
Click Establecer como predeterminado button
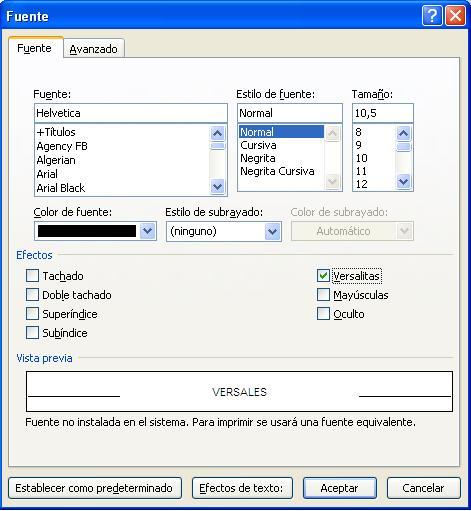95,488
